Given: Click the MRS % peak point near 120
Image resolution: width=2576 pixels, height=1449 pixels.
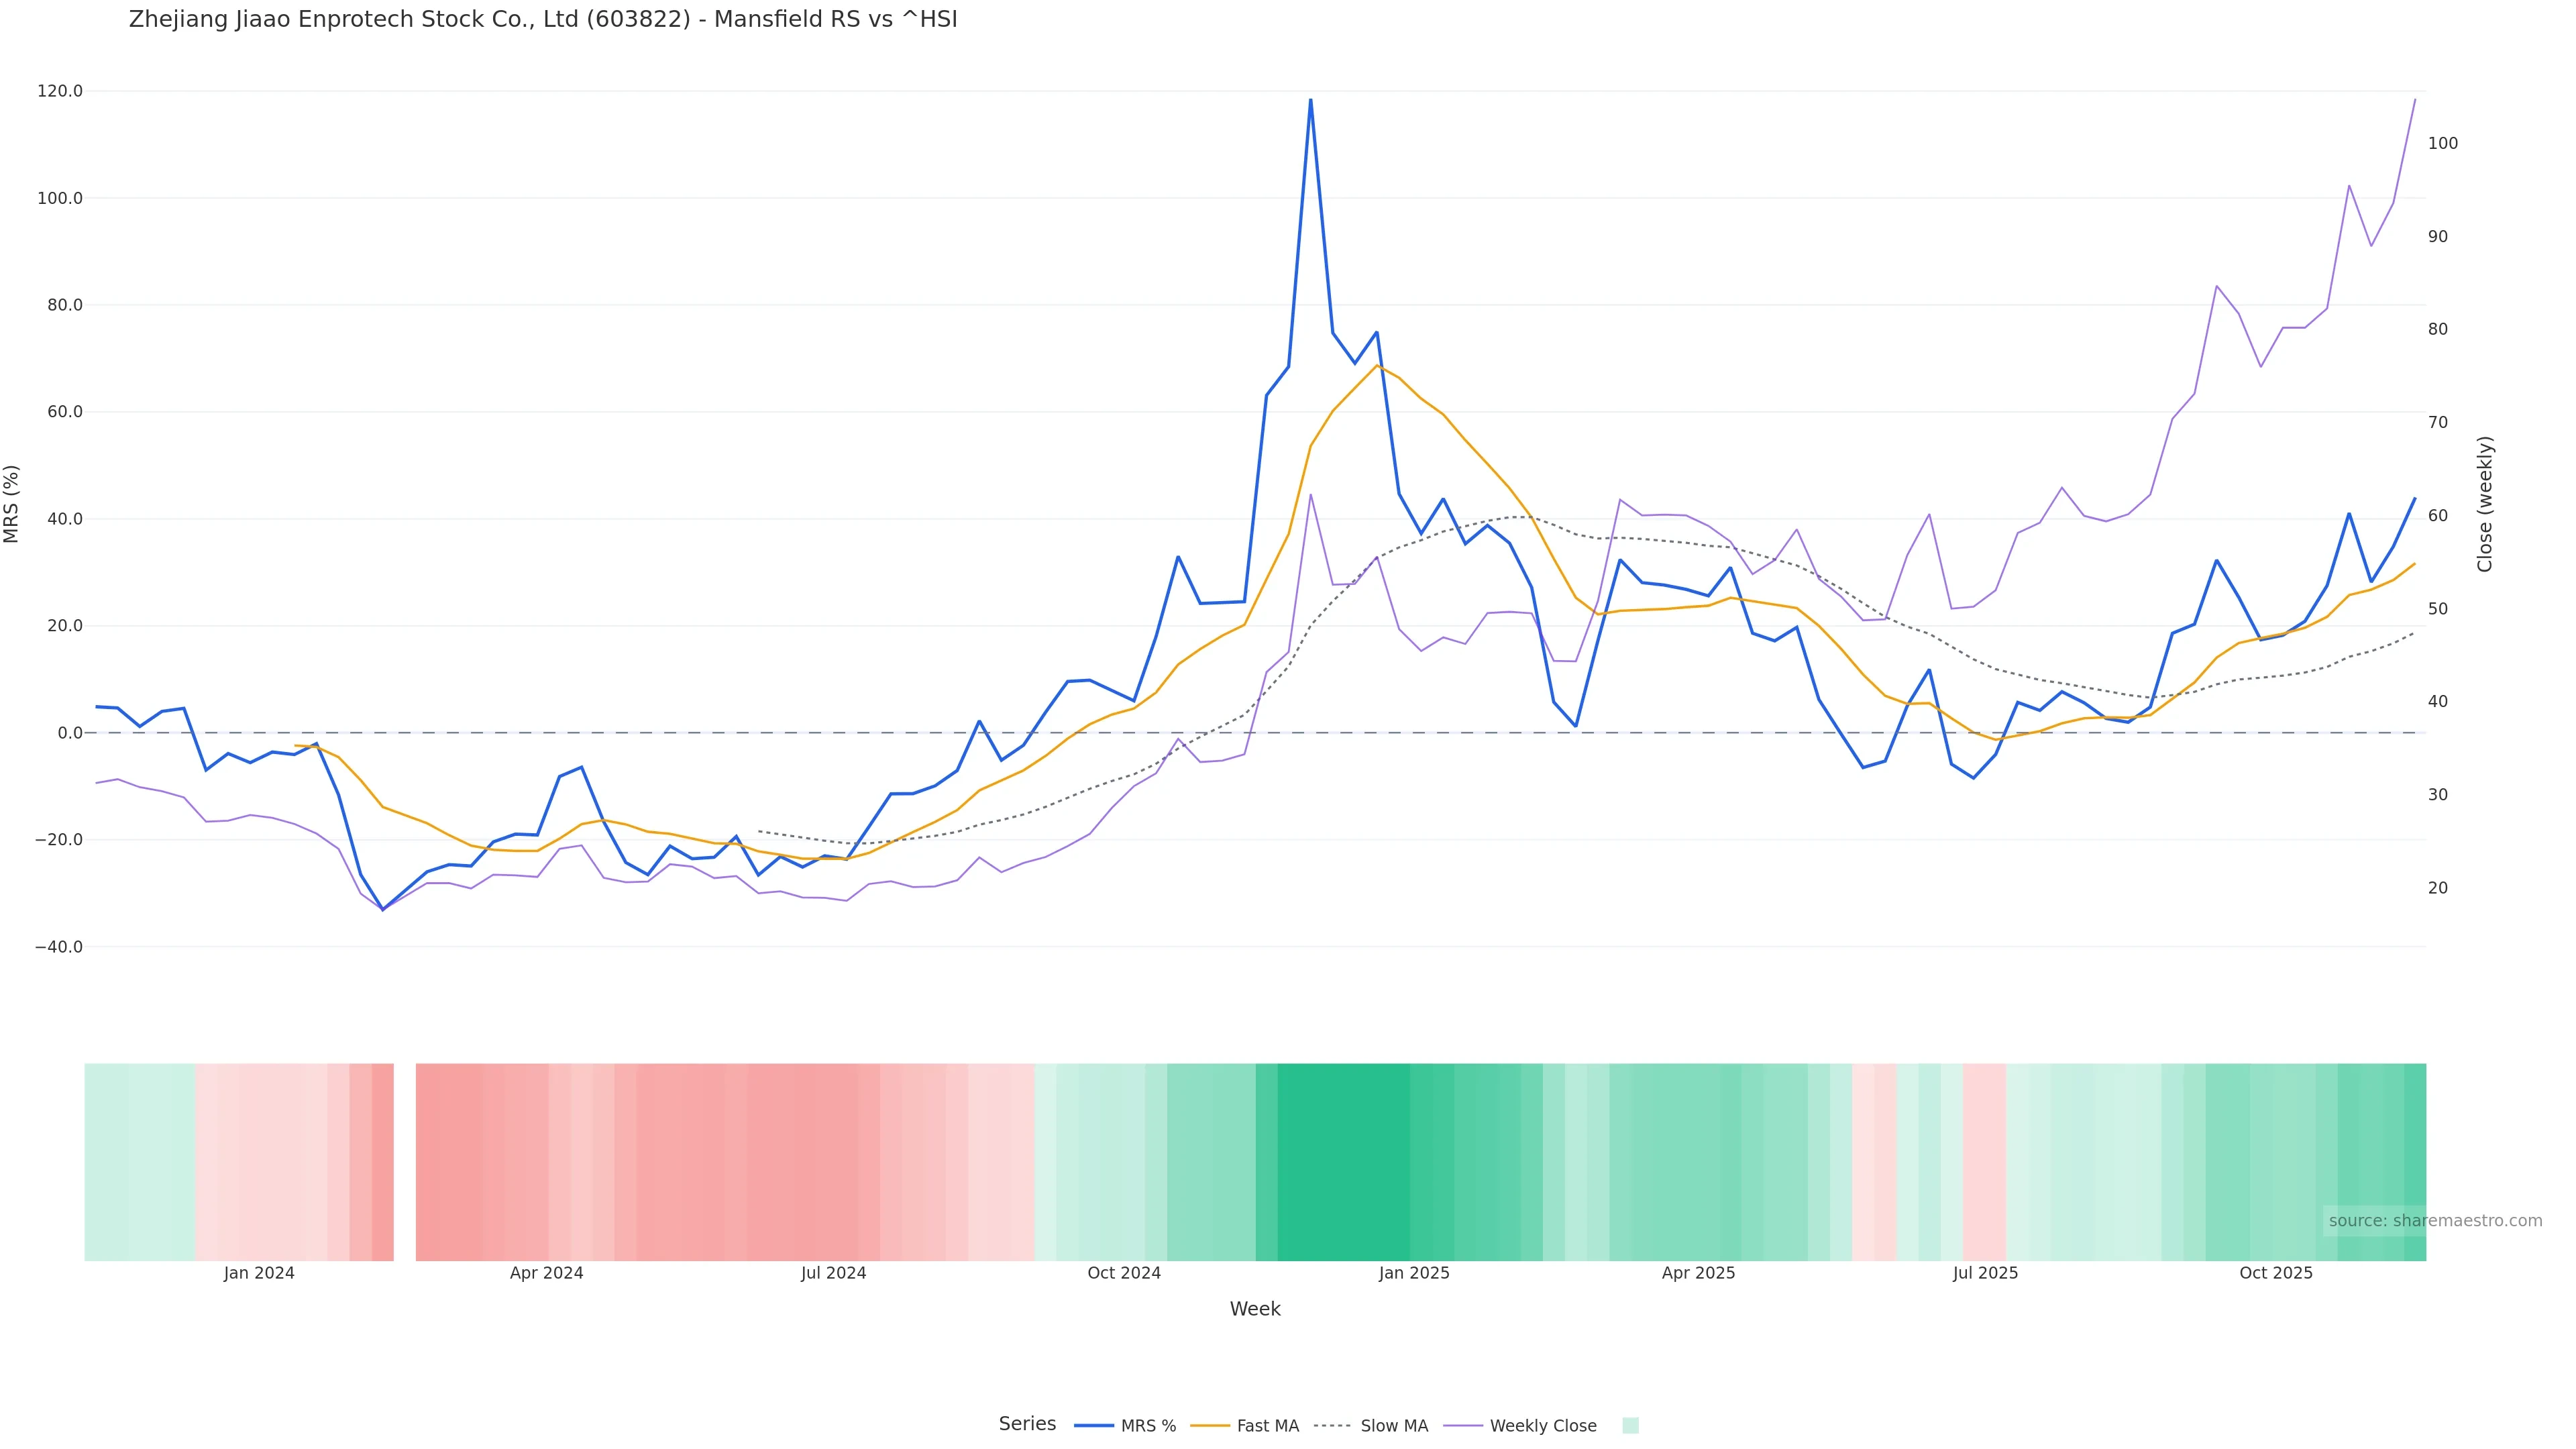Looking at the screenshot, I should pos(1310,100).
